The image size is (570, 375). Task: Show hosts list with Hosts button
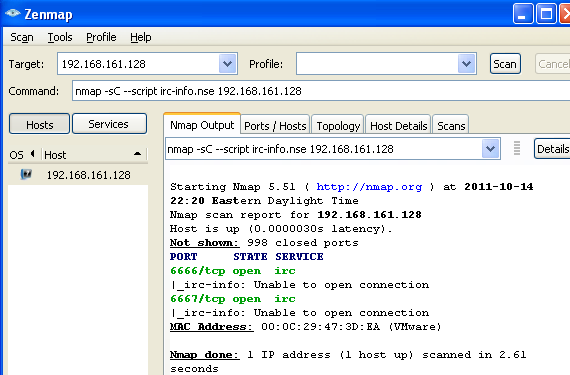point(39,124)
